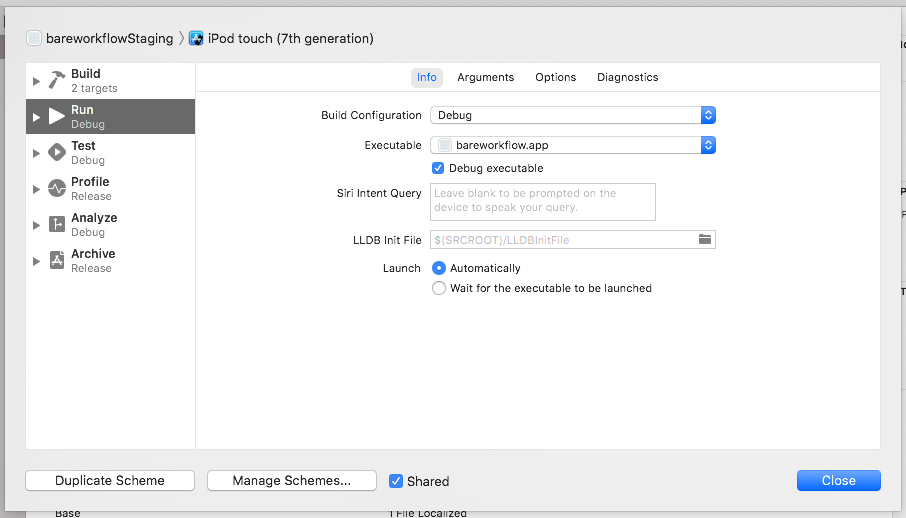Select Launch Automatically radio button
Viewport: 906px width, 518px height.
pyautogui.click(x=439, y=268)
